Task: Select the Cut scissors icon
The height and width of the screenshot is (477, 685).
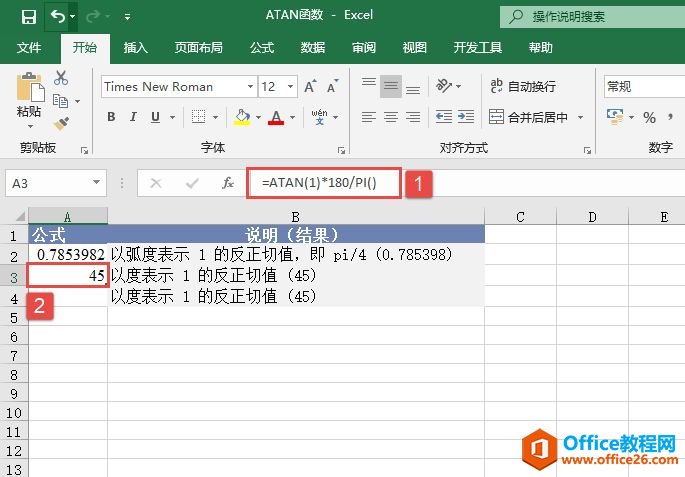Action: 62,78
